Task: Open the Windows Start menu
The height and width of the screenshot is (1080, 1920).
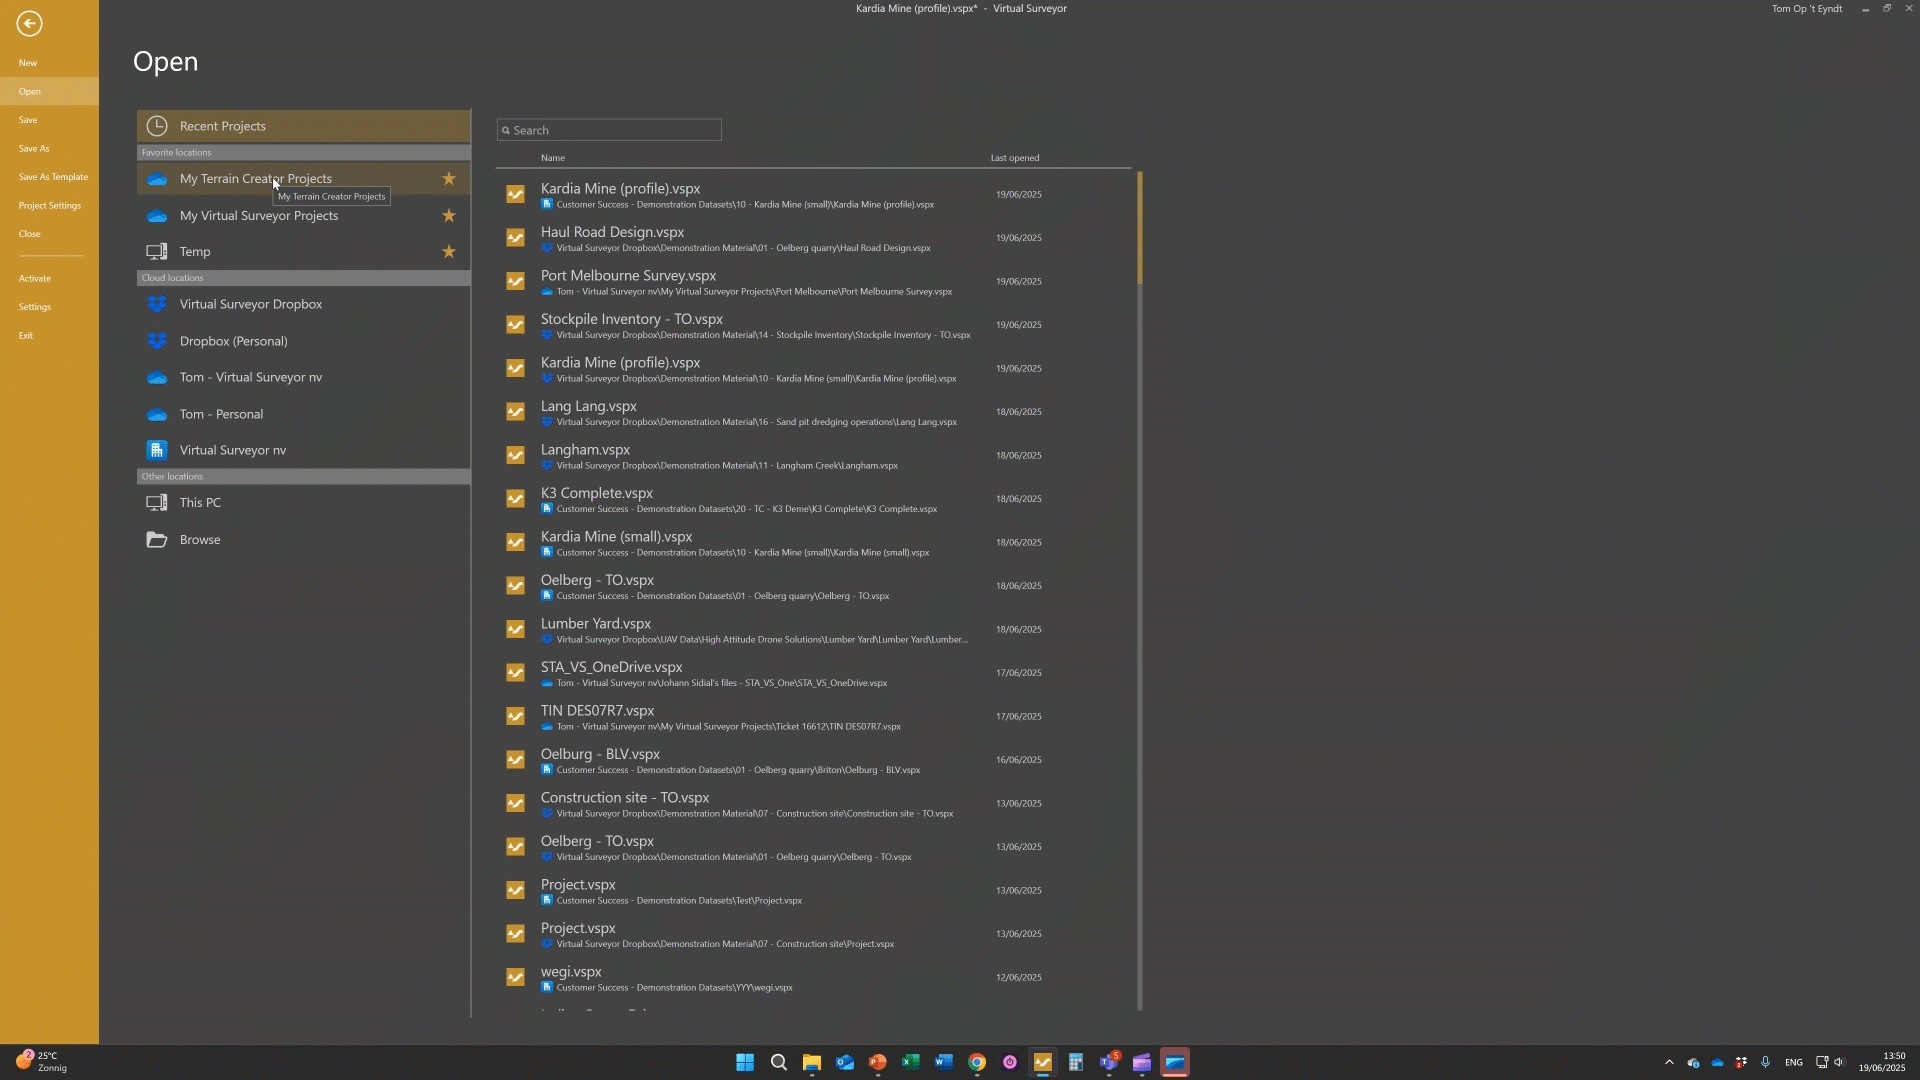Action: [x=745, y=1062]
